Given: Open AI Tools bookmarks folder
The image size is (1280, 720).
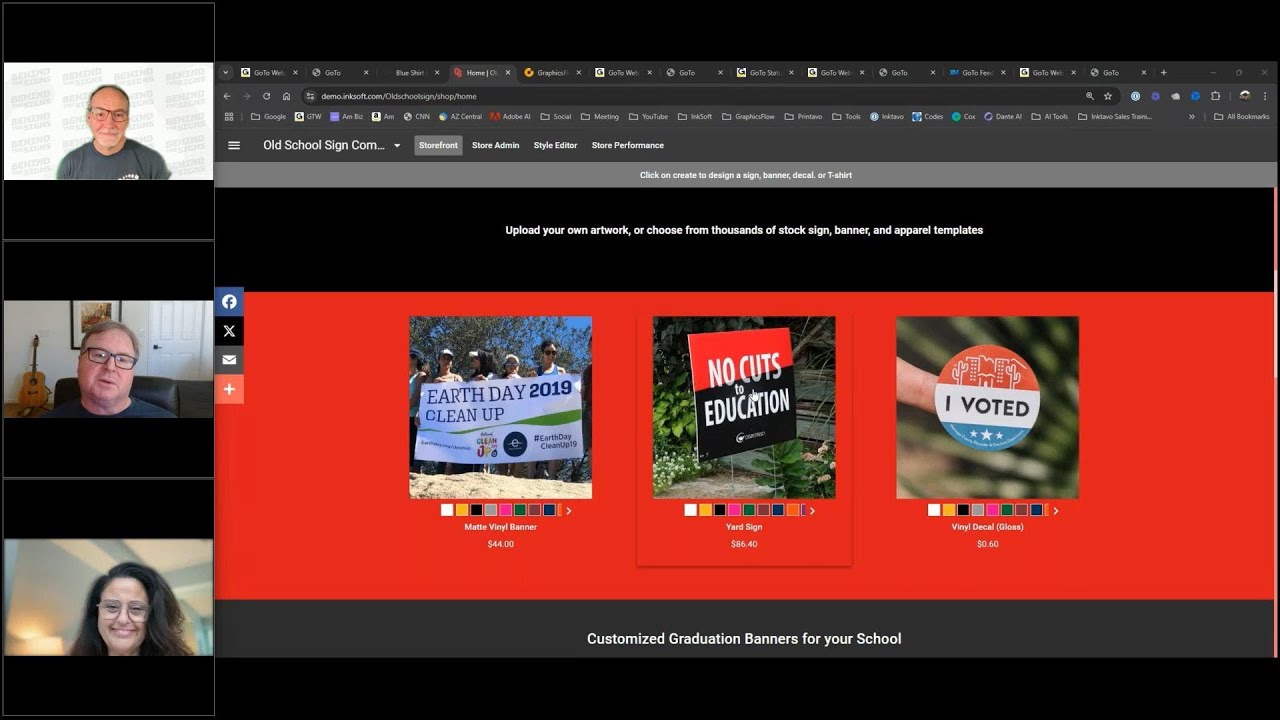Looking at the screenshot, I should click(x=1049, y=116).
